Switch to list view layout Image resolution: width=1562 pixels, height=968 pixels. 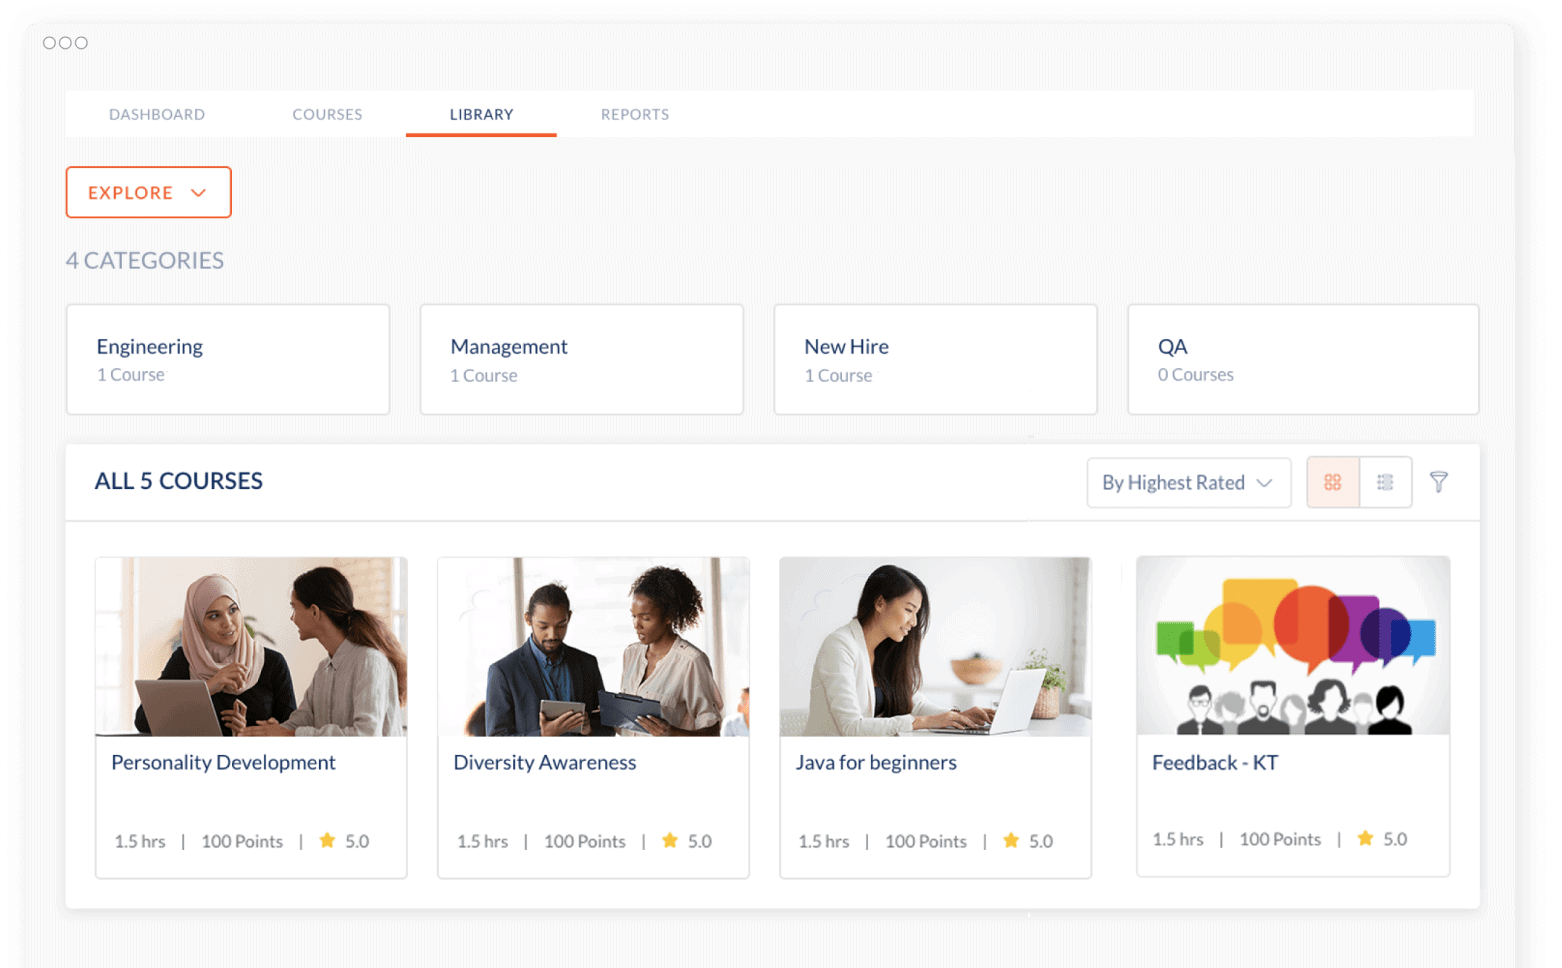(x=1385, y=482)
